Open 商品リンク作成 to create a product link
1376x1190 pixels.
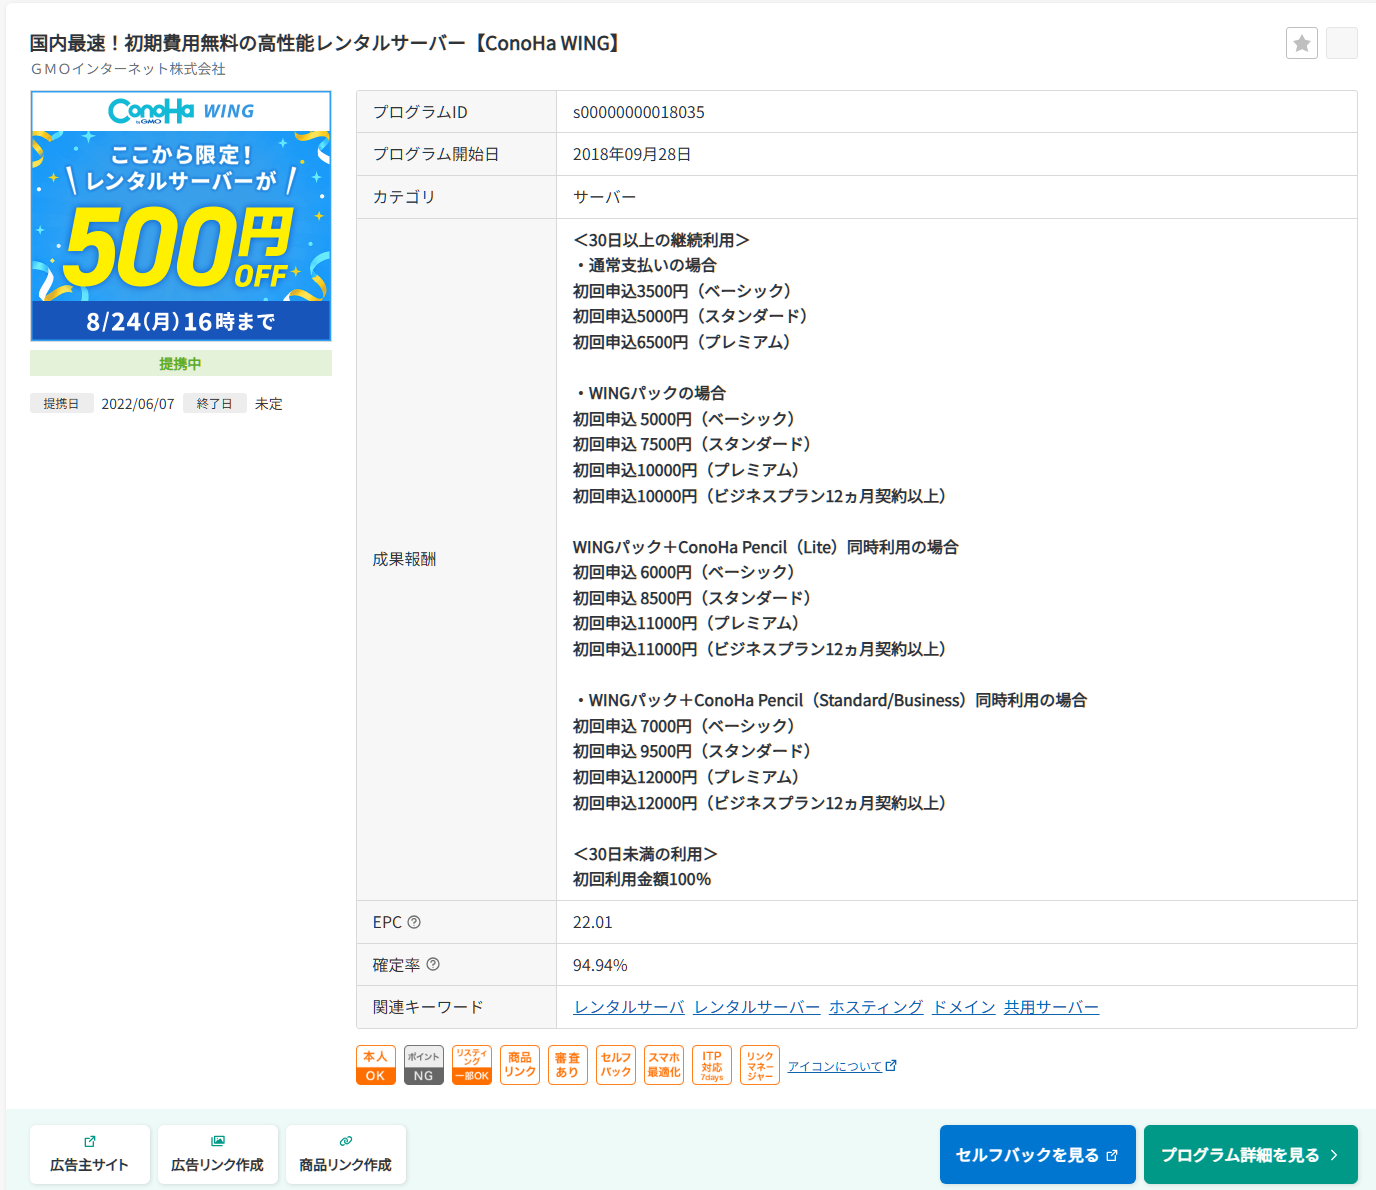click(346, 1154)
